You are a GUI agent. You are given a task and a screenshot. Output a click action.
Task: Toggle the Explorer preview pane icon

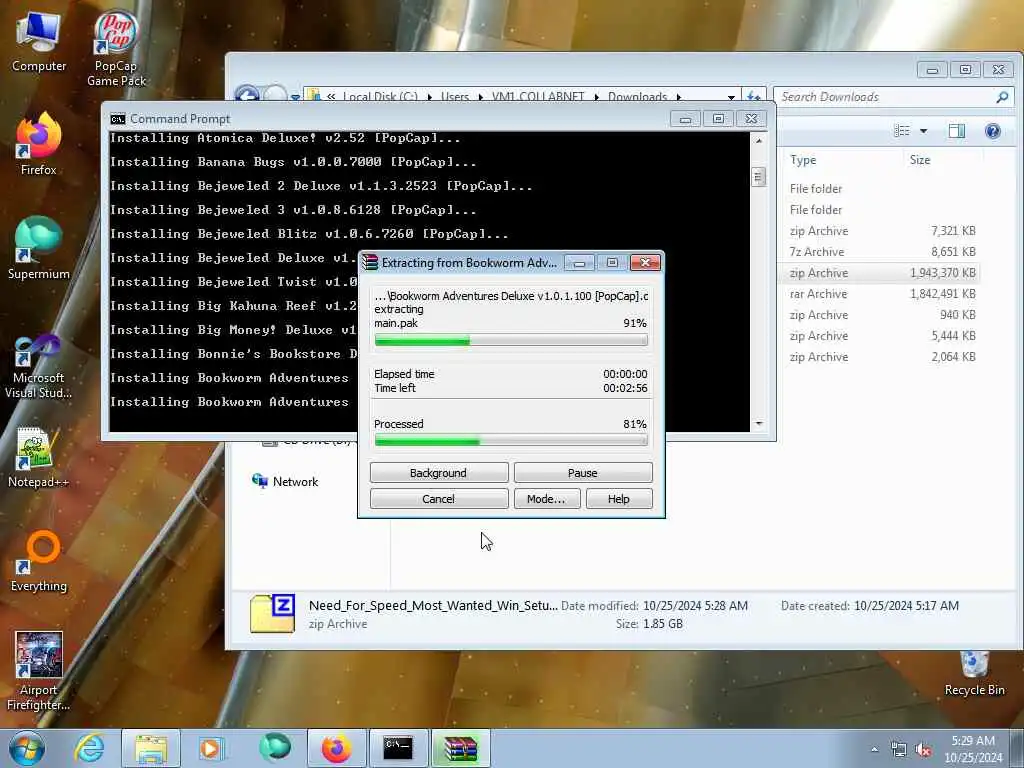(957, 131)
